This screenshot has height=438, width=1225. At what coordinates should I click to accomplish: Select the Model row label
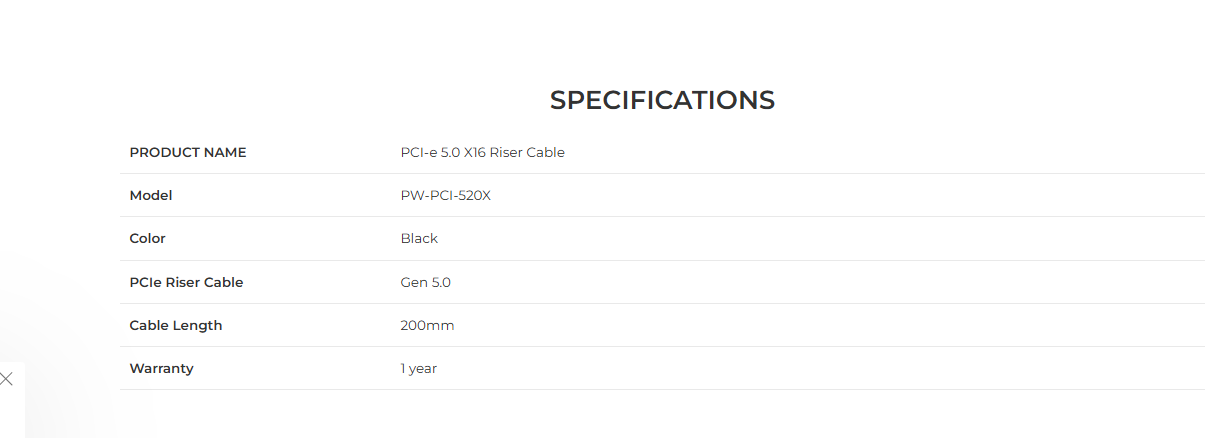(151, 195)
